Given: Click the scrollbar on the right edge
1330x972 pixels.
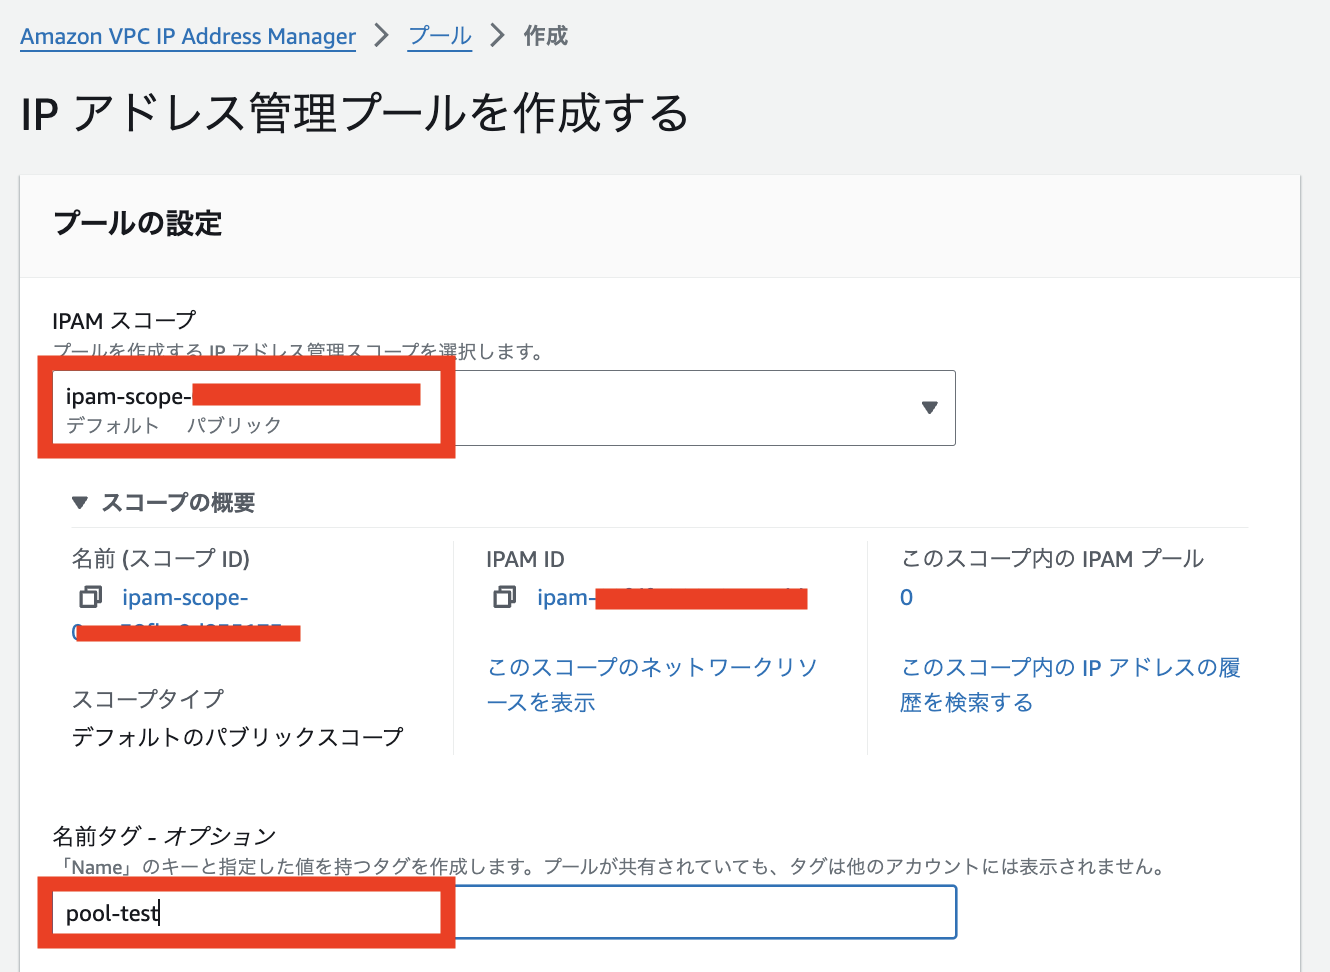Looking at the screenshot, I should 1324,486.
